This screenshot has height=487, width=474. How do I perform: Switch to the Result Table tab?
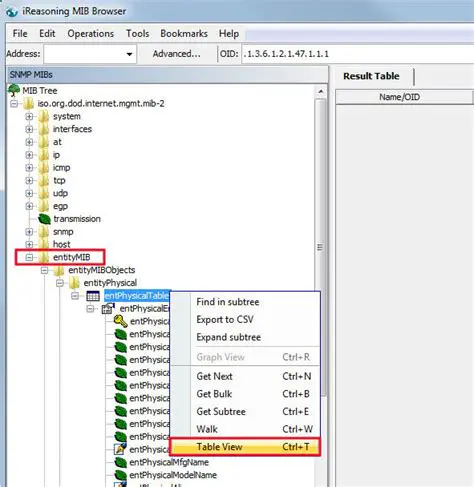click(371, 76)
